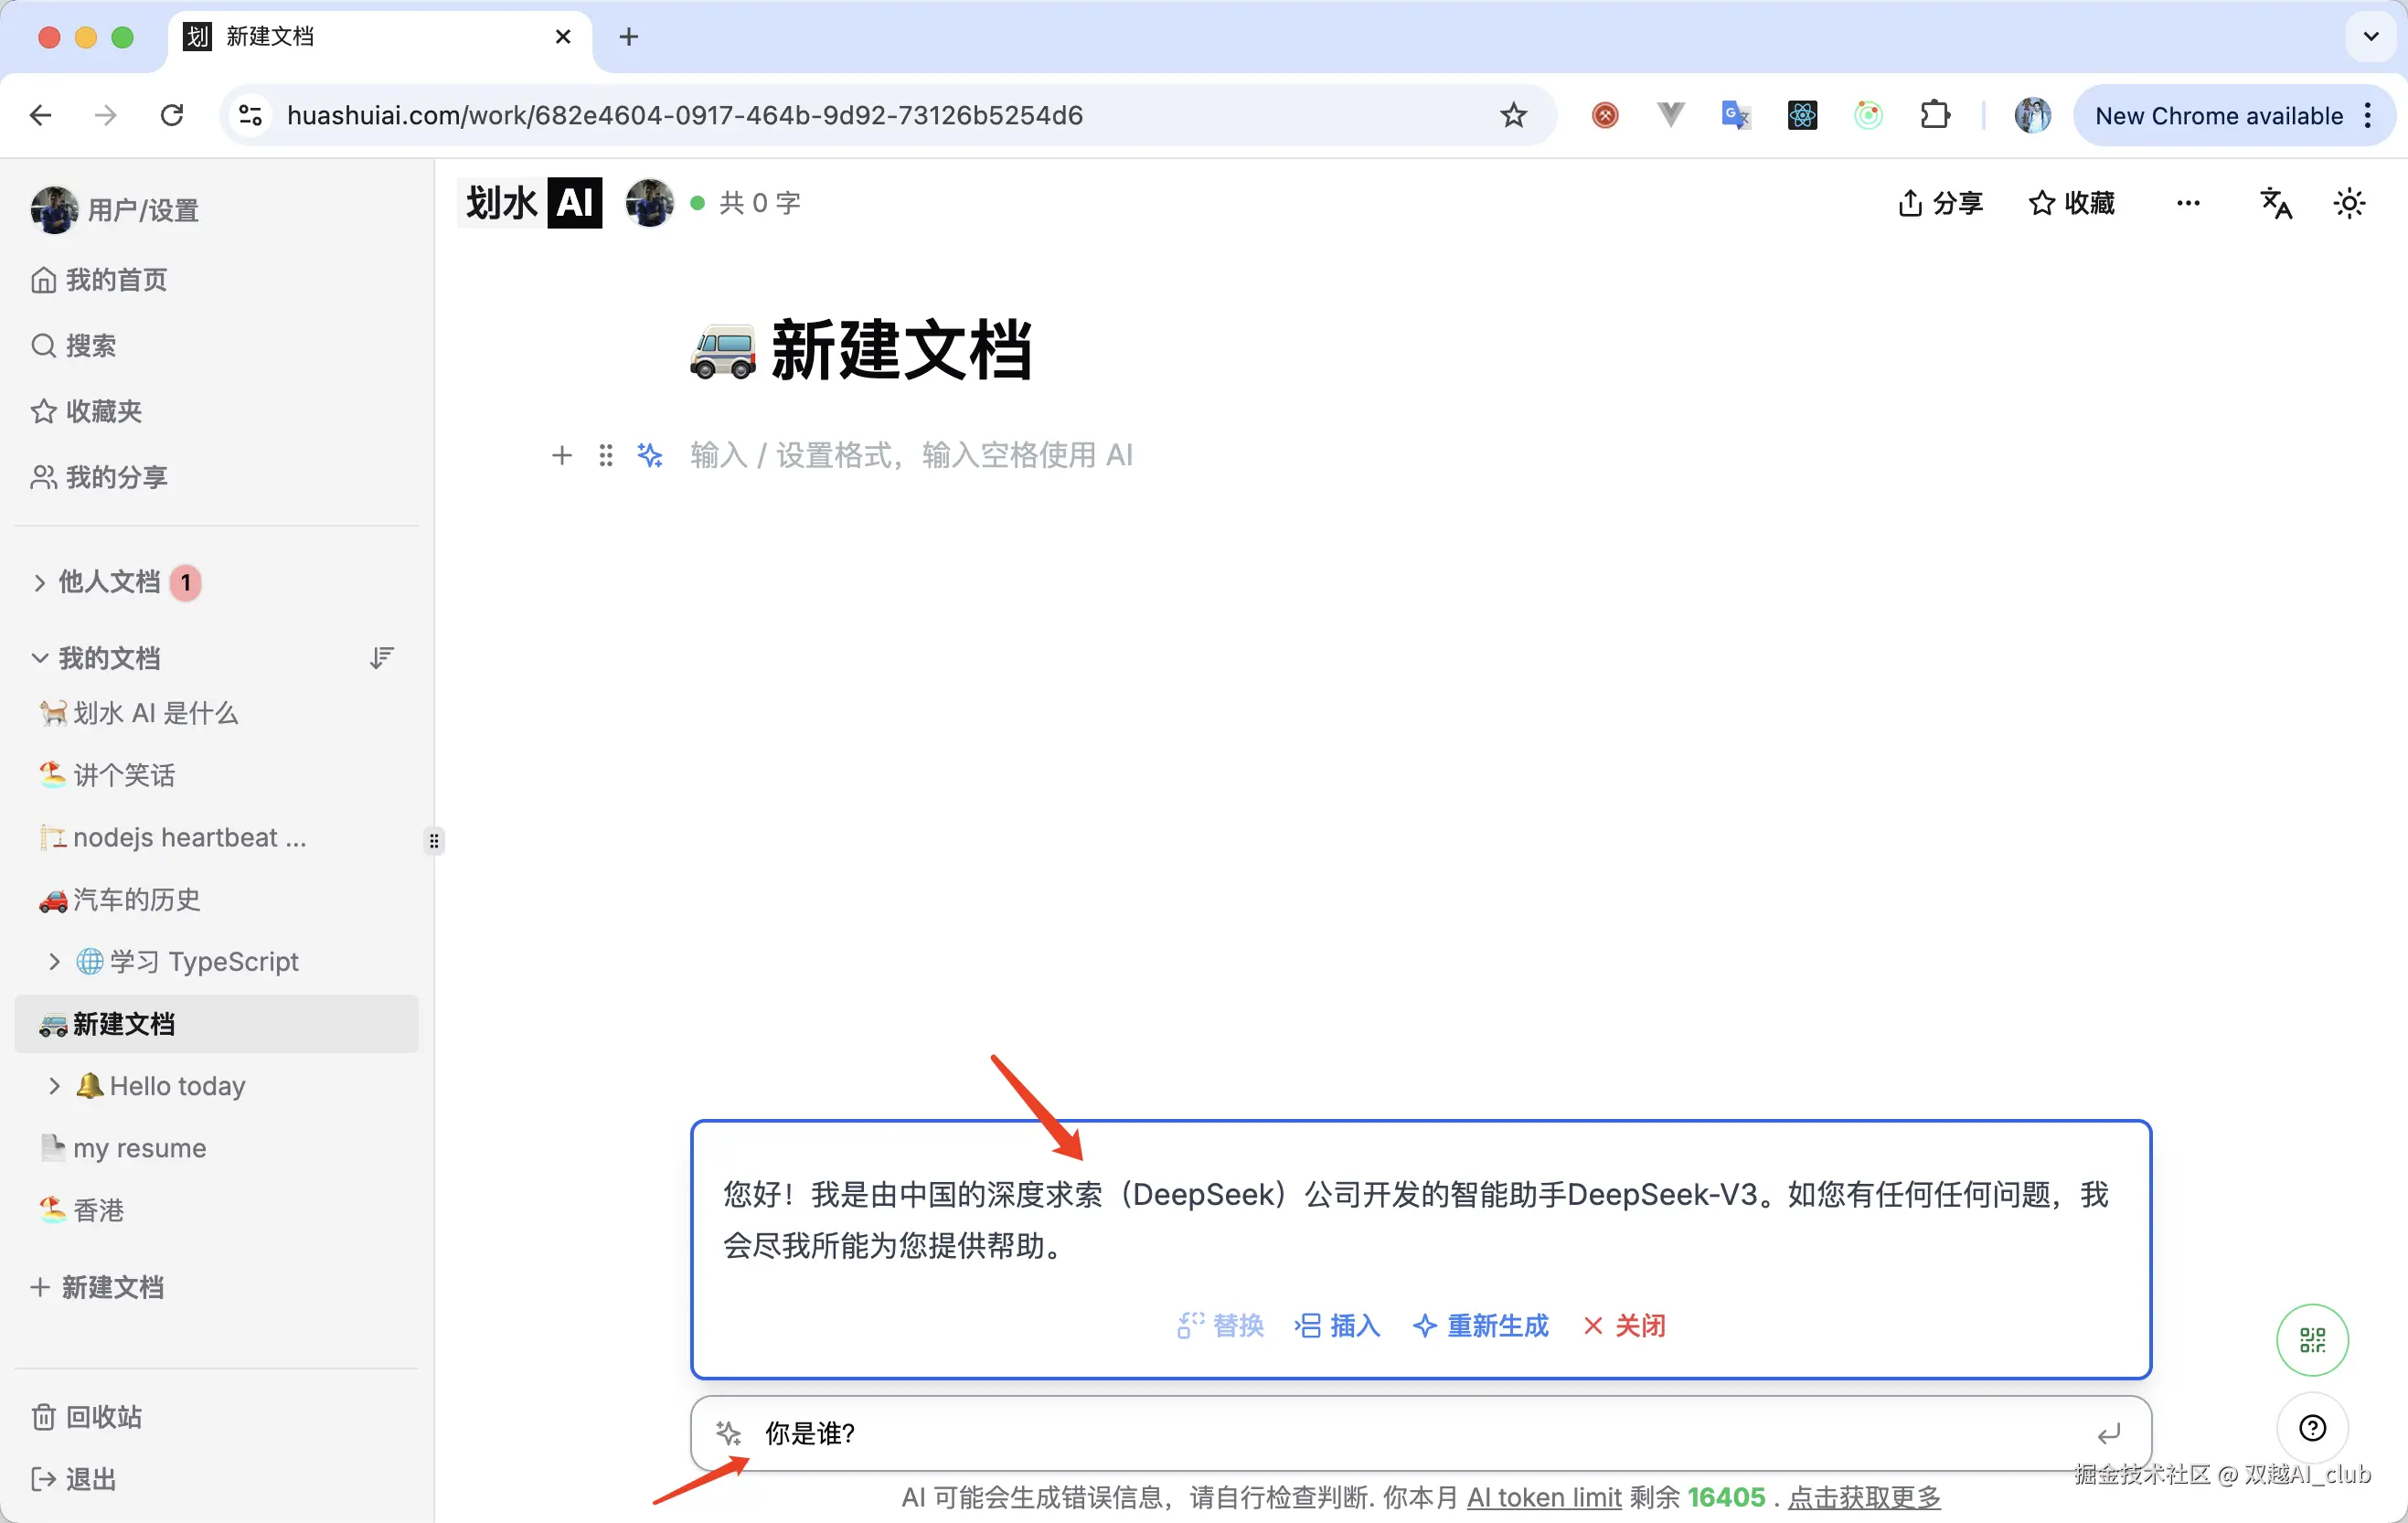The image size is (2408, 1523).
Task: Open the Google Translate extension icon
Action: pos(1736,115)
